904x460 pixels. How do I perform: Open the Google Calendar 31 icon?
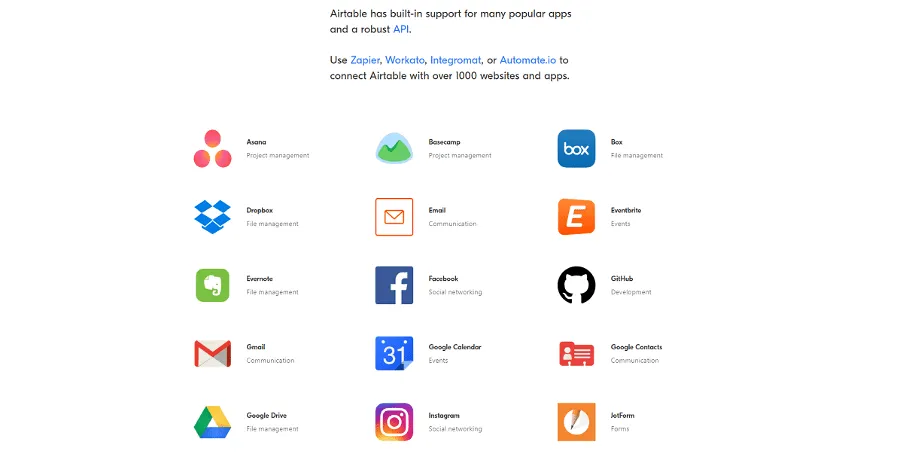pos(394,353)
